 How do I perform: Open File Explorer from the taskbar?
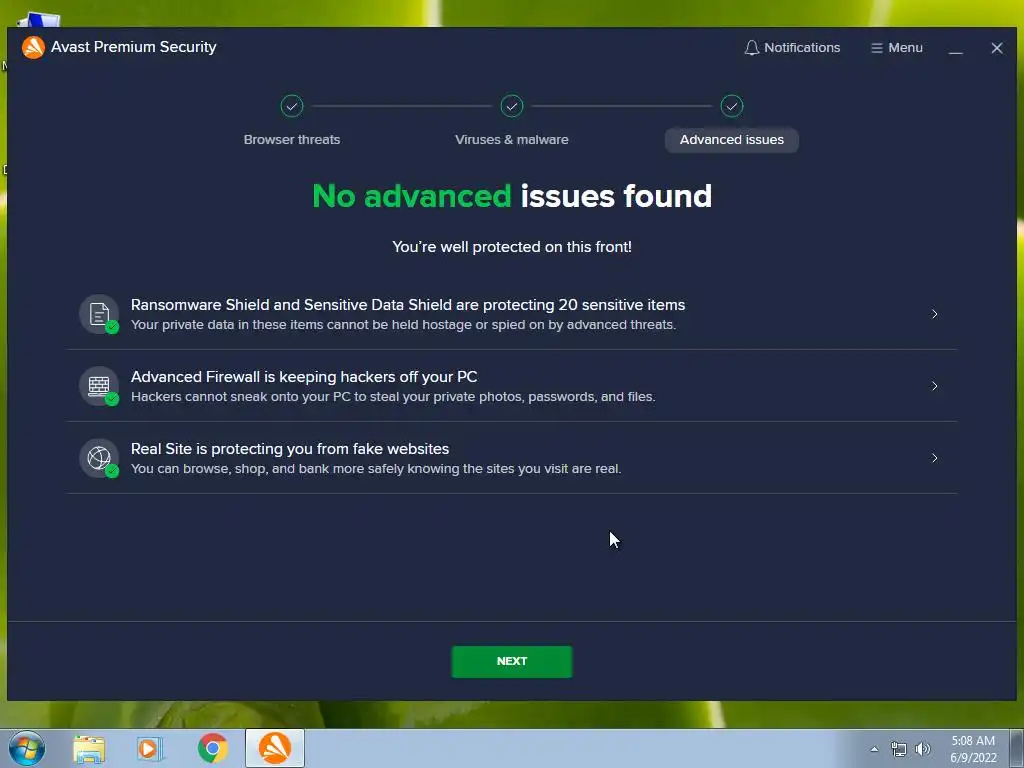89,749
